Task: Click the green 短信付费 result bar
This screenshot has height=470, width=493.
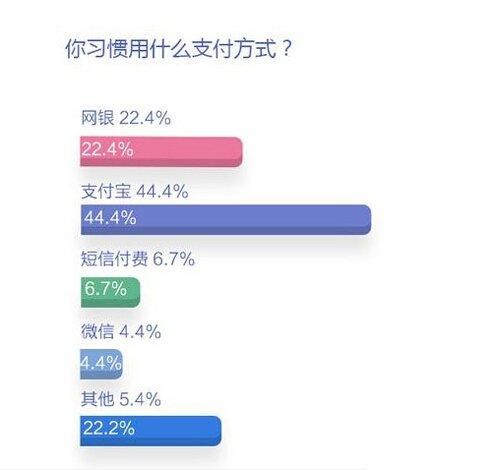Action: [110, 292]
